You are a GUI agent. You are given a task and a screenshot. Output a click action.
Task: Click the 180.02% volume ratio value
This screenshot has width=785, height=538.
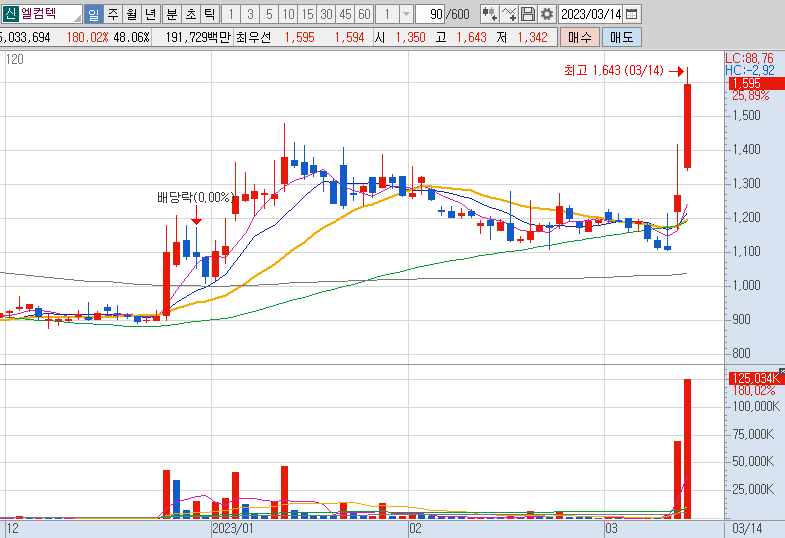click(x=88, y=38)
